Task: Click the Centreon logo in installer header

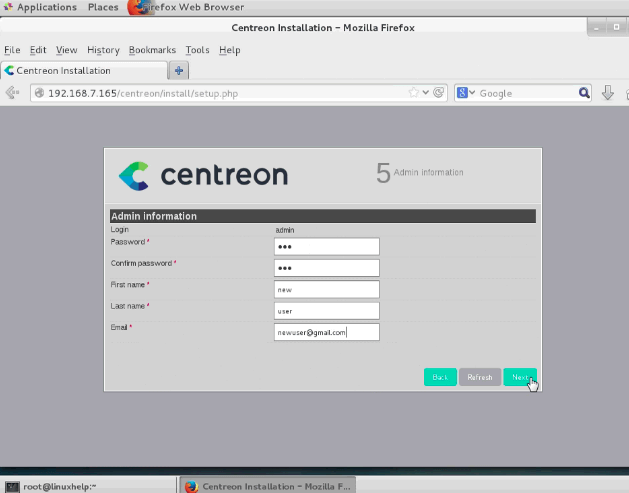Action: coord(203,176)
